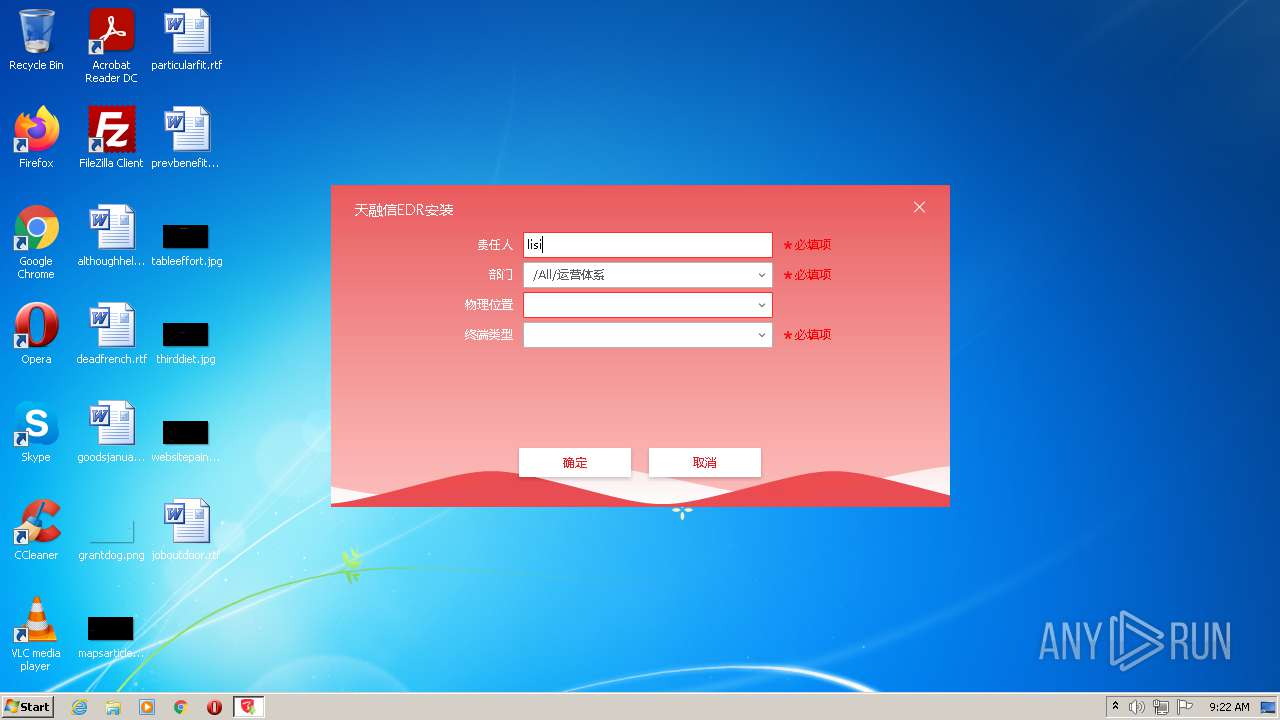The width and height of the screenshot is (1280, 720).
Task: Click the 确定 confirm button
Action: [x=575, y=462]
